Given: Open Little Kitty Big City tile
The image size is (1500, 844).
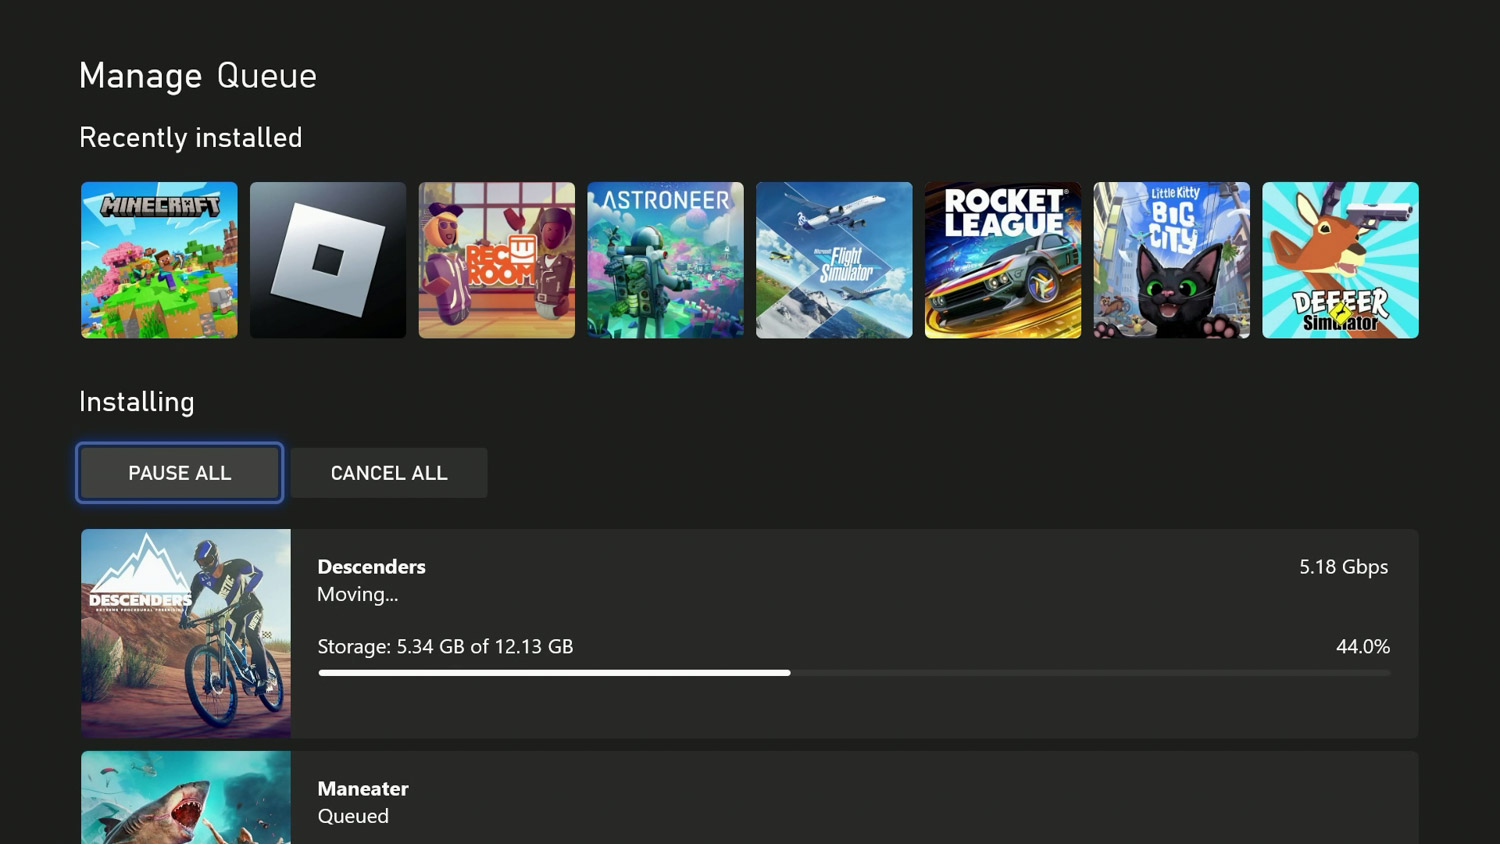Looking at the screenshot, I should click(1172, 260).
